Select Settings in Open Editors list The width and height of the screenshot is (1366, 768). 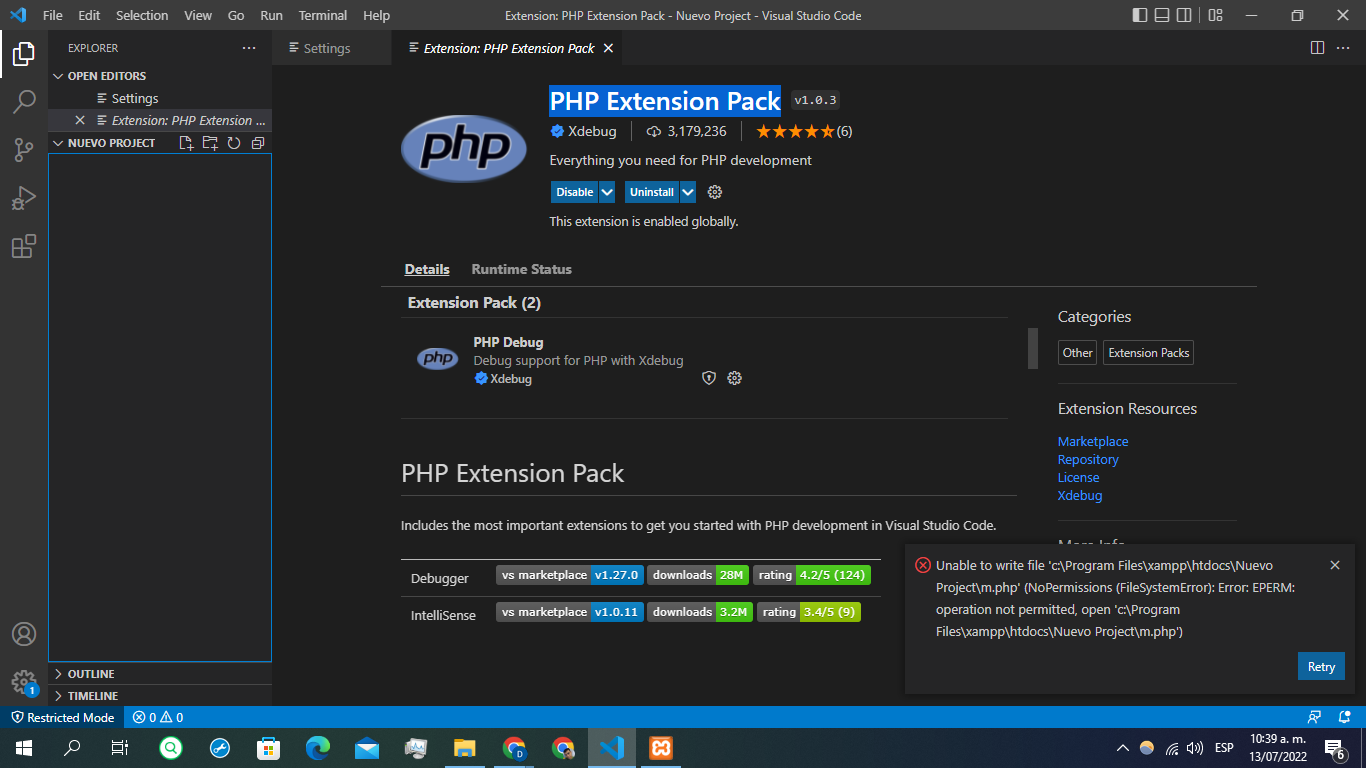click(160, 98)
